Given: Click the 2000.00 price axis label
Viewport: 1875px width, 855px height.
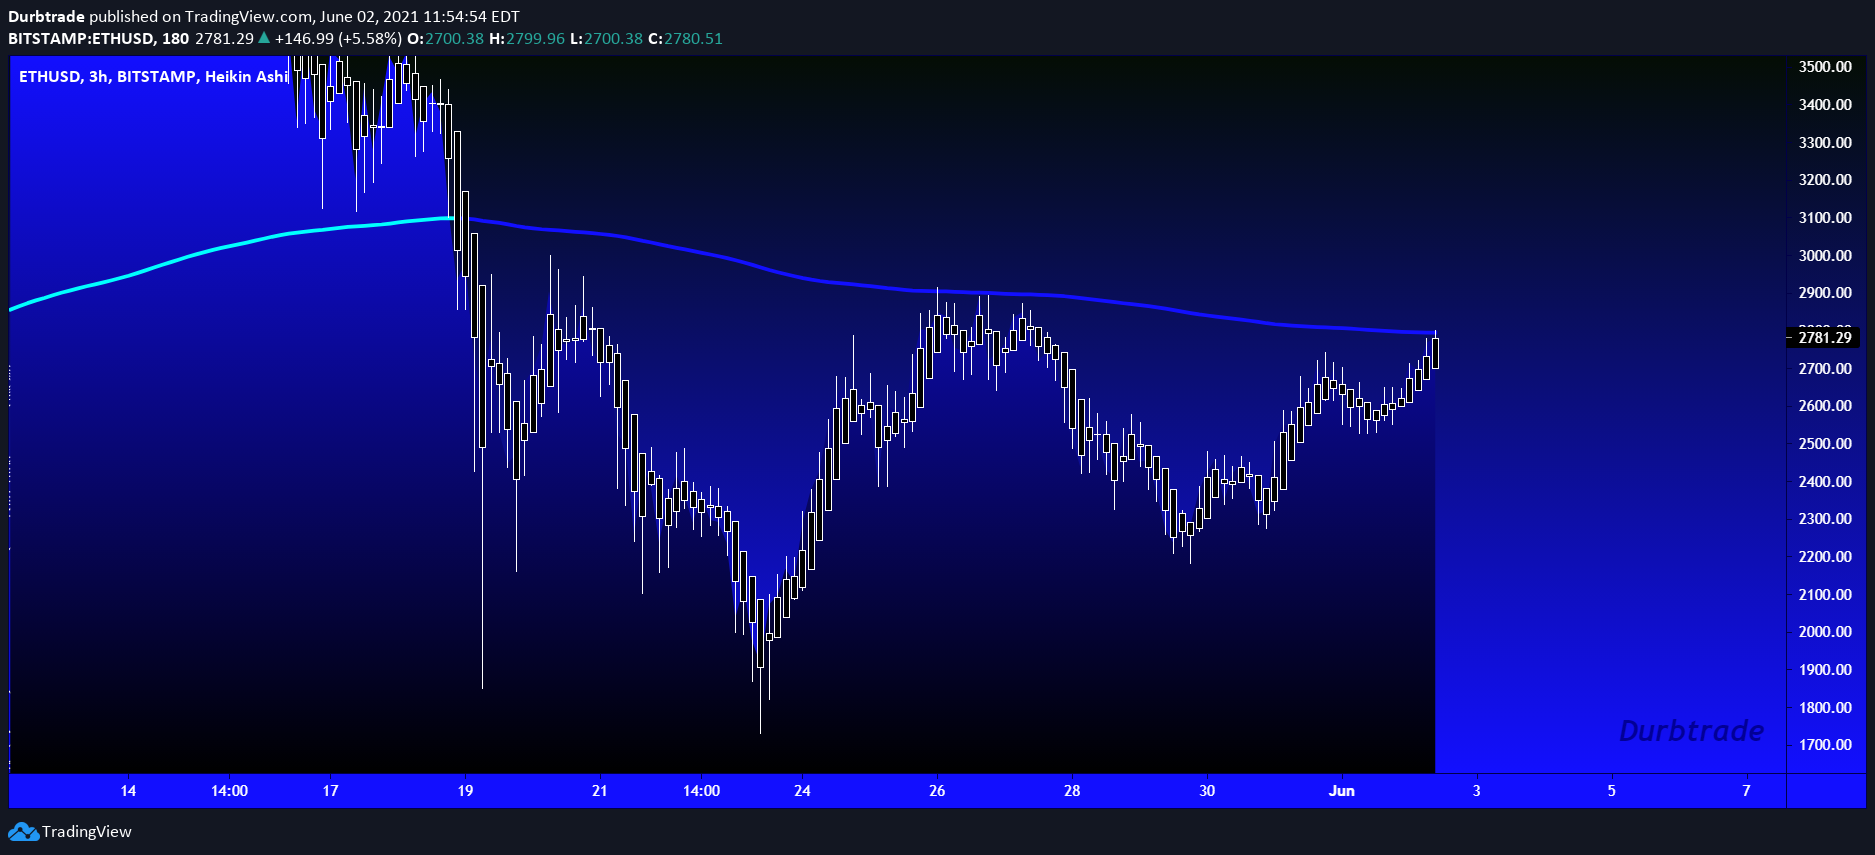Looking at the screenshot, I should tap(1825, 632).
